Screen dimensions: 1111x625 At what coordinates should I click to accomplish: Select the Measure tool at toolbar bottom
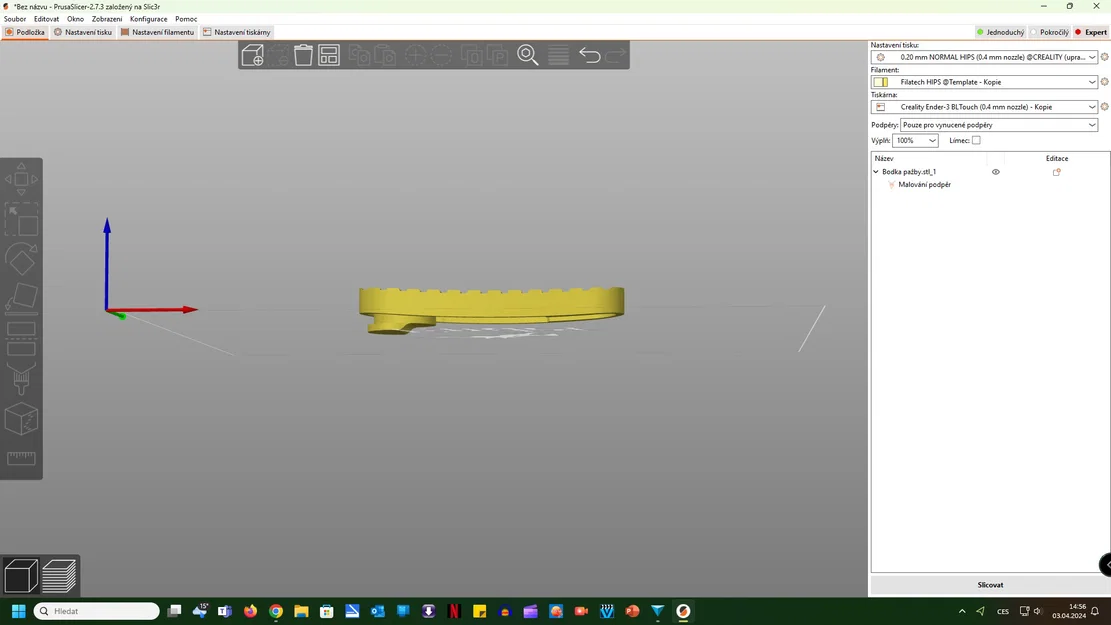(20, 455)
